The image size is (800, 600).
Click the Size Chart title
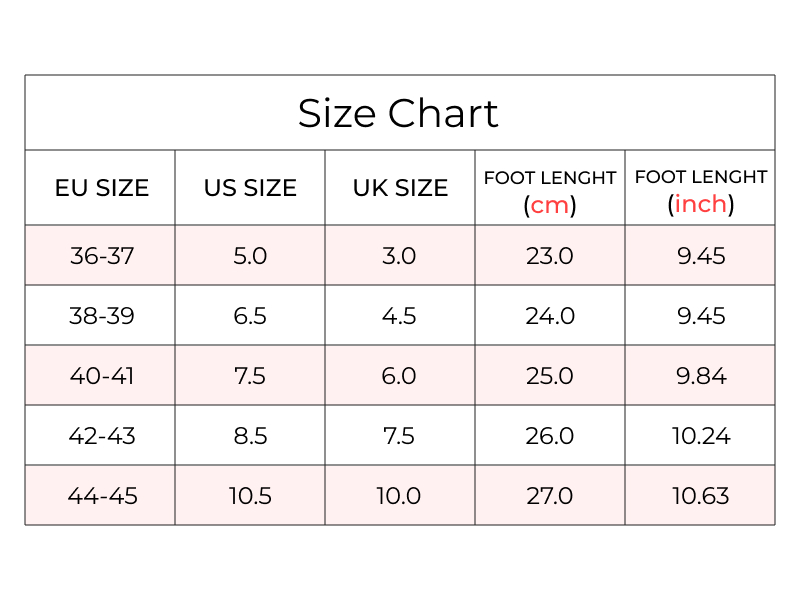click(398, 113)
